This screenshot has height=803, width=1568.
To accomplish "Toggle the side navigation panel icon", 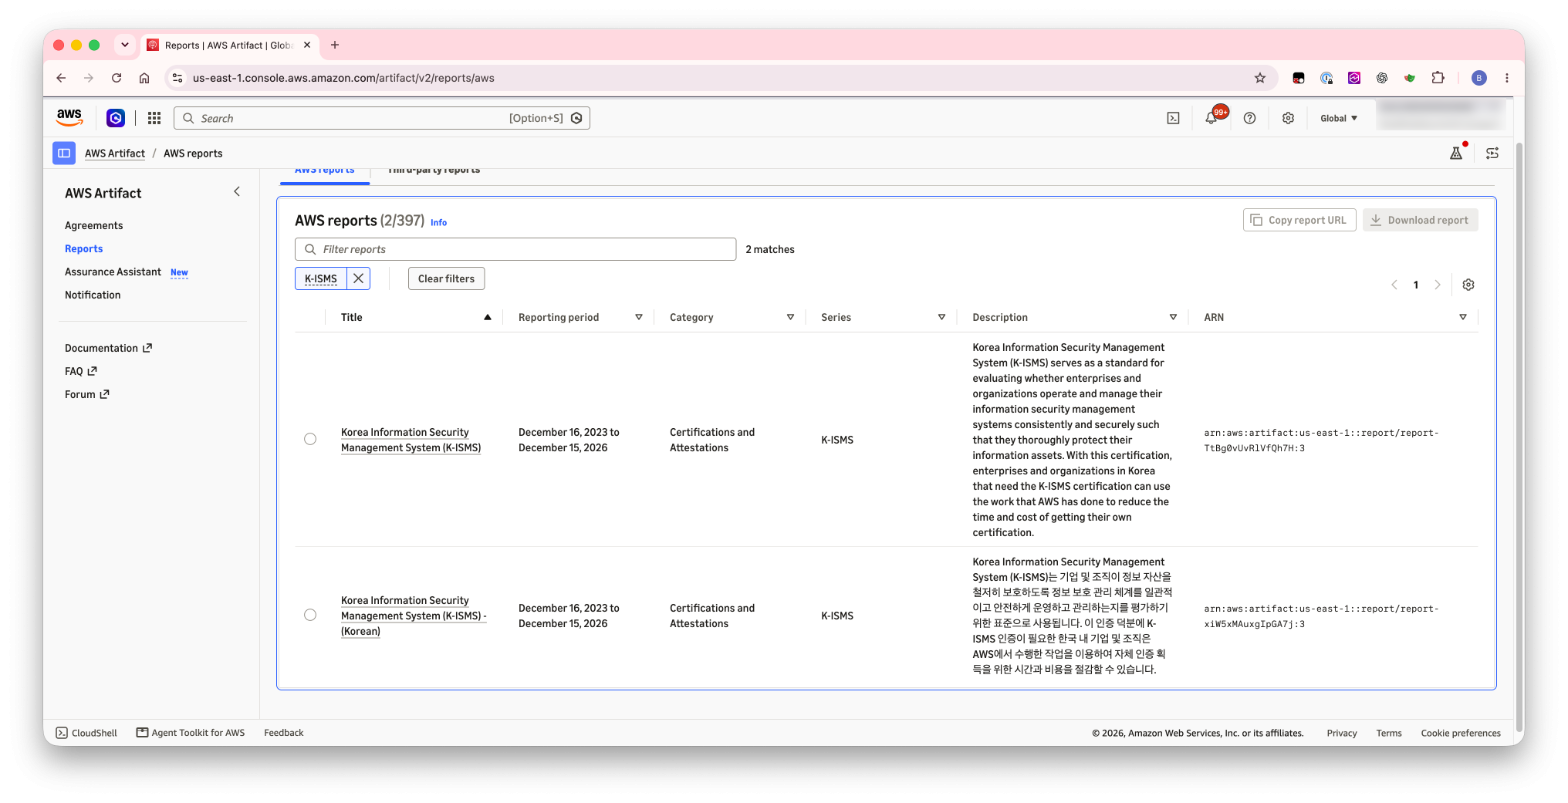I will coord(64,153).
